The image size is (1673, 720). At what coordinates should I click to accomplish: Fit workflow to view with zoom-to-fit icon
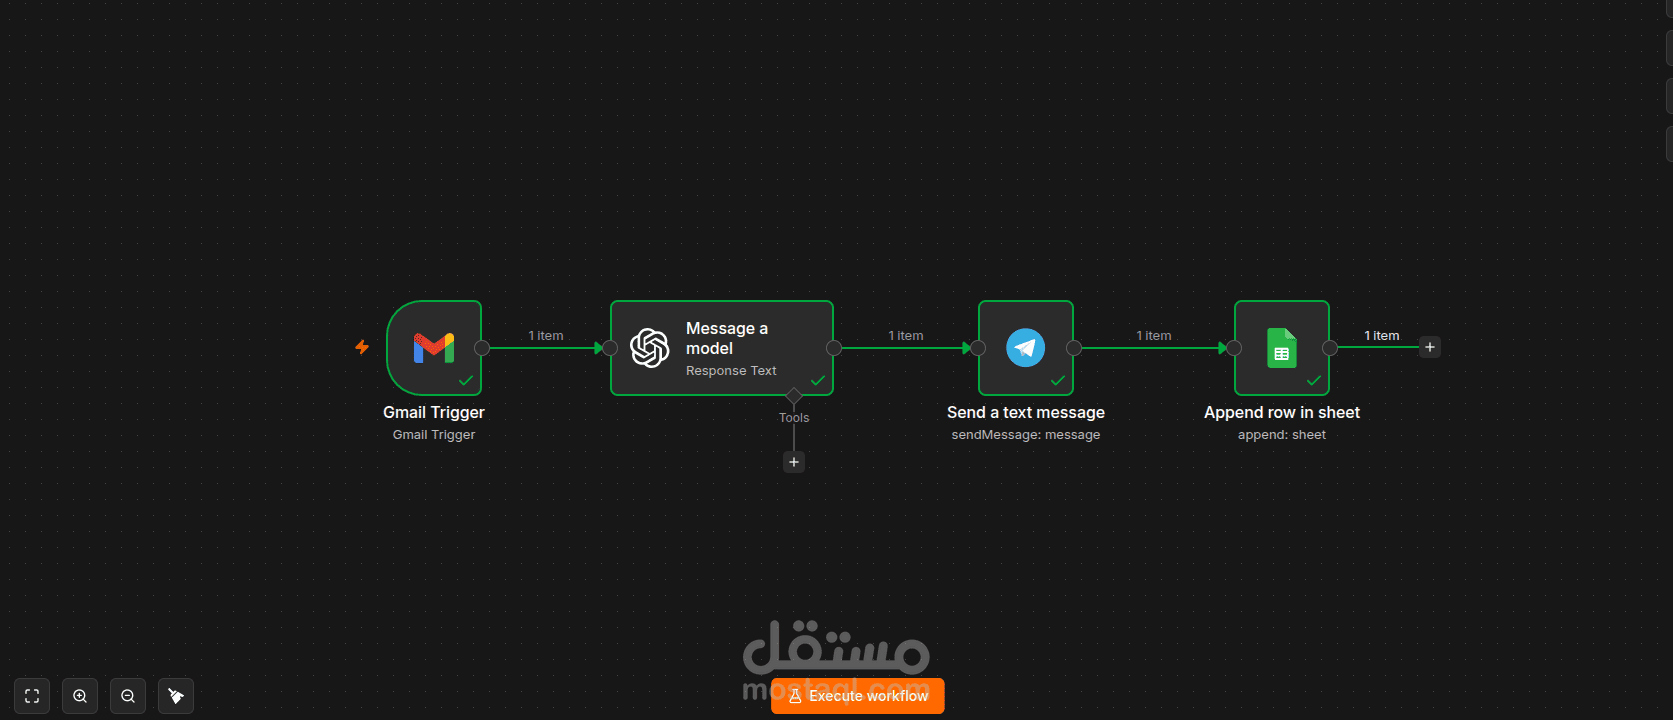[32, 696]
